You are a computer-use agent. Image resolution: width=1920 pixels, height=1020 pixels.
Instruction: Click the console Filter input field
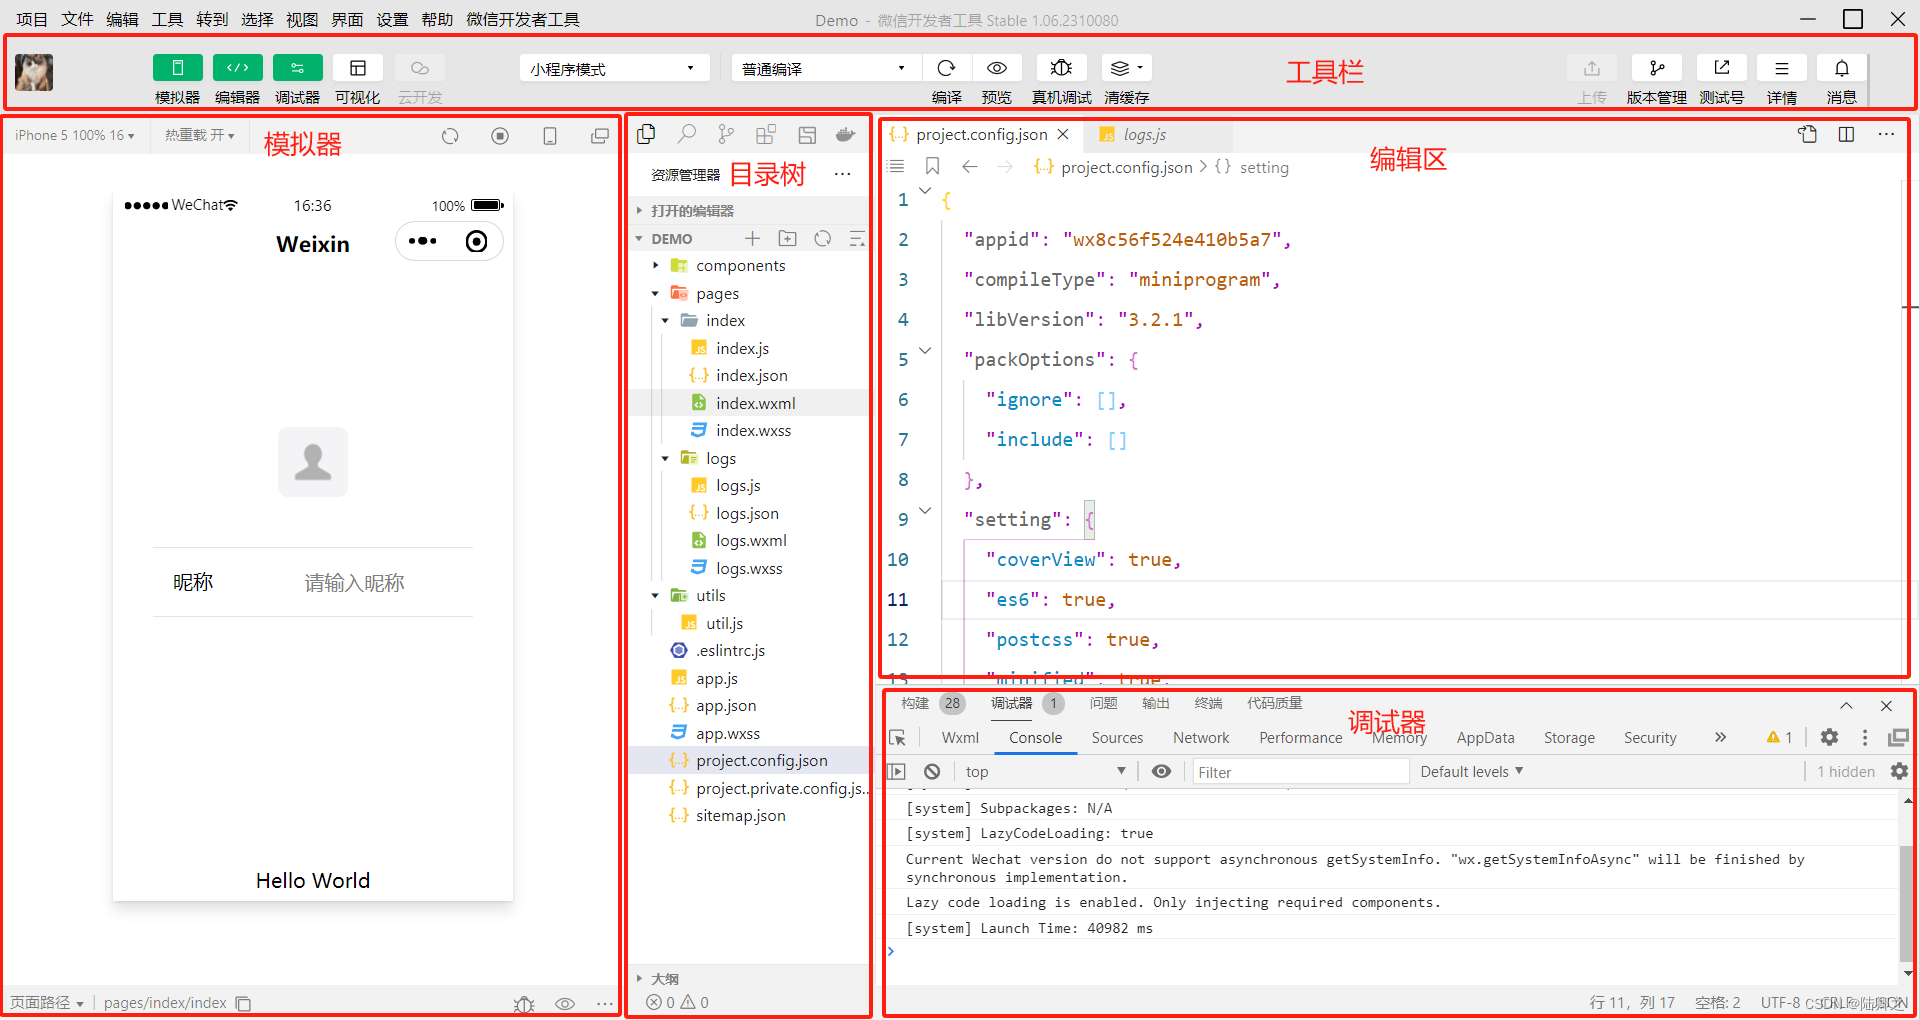pyautogui.click(x=1301, y=771)
